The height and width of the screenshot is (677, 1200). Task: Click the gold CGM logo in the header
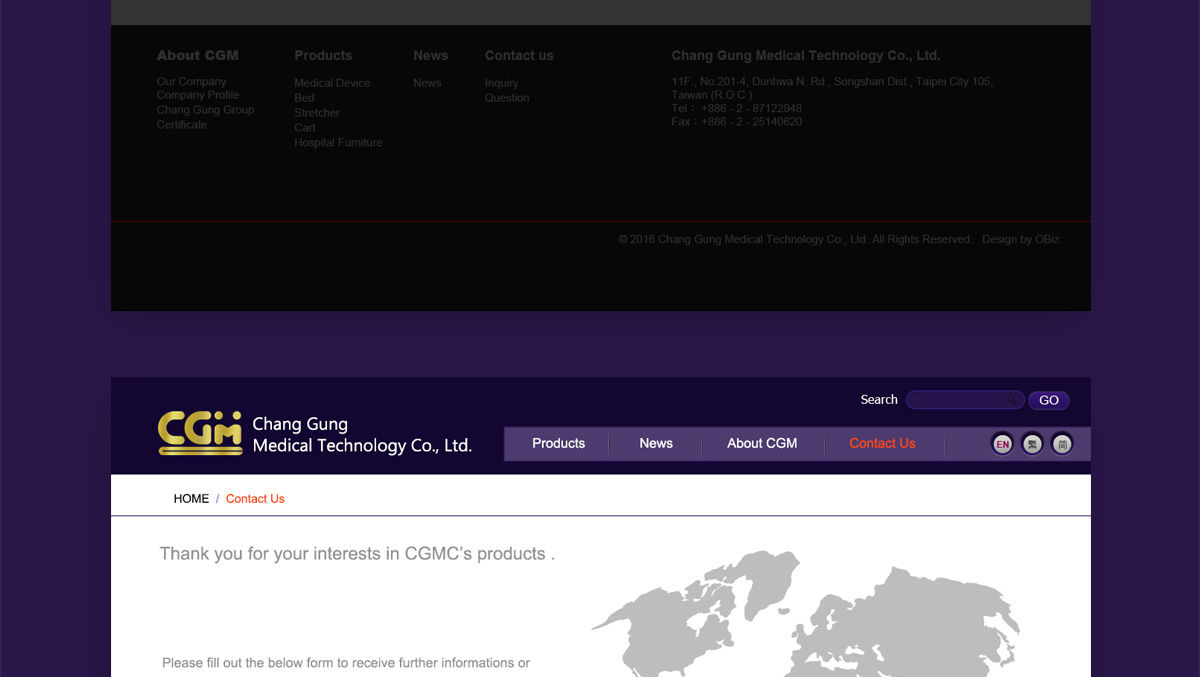200,432
